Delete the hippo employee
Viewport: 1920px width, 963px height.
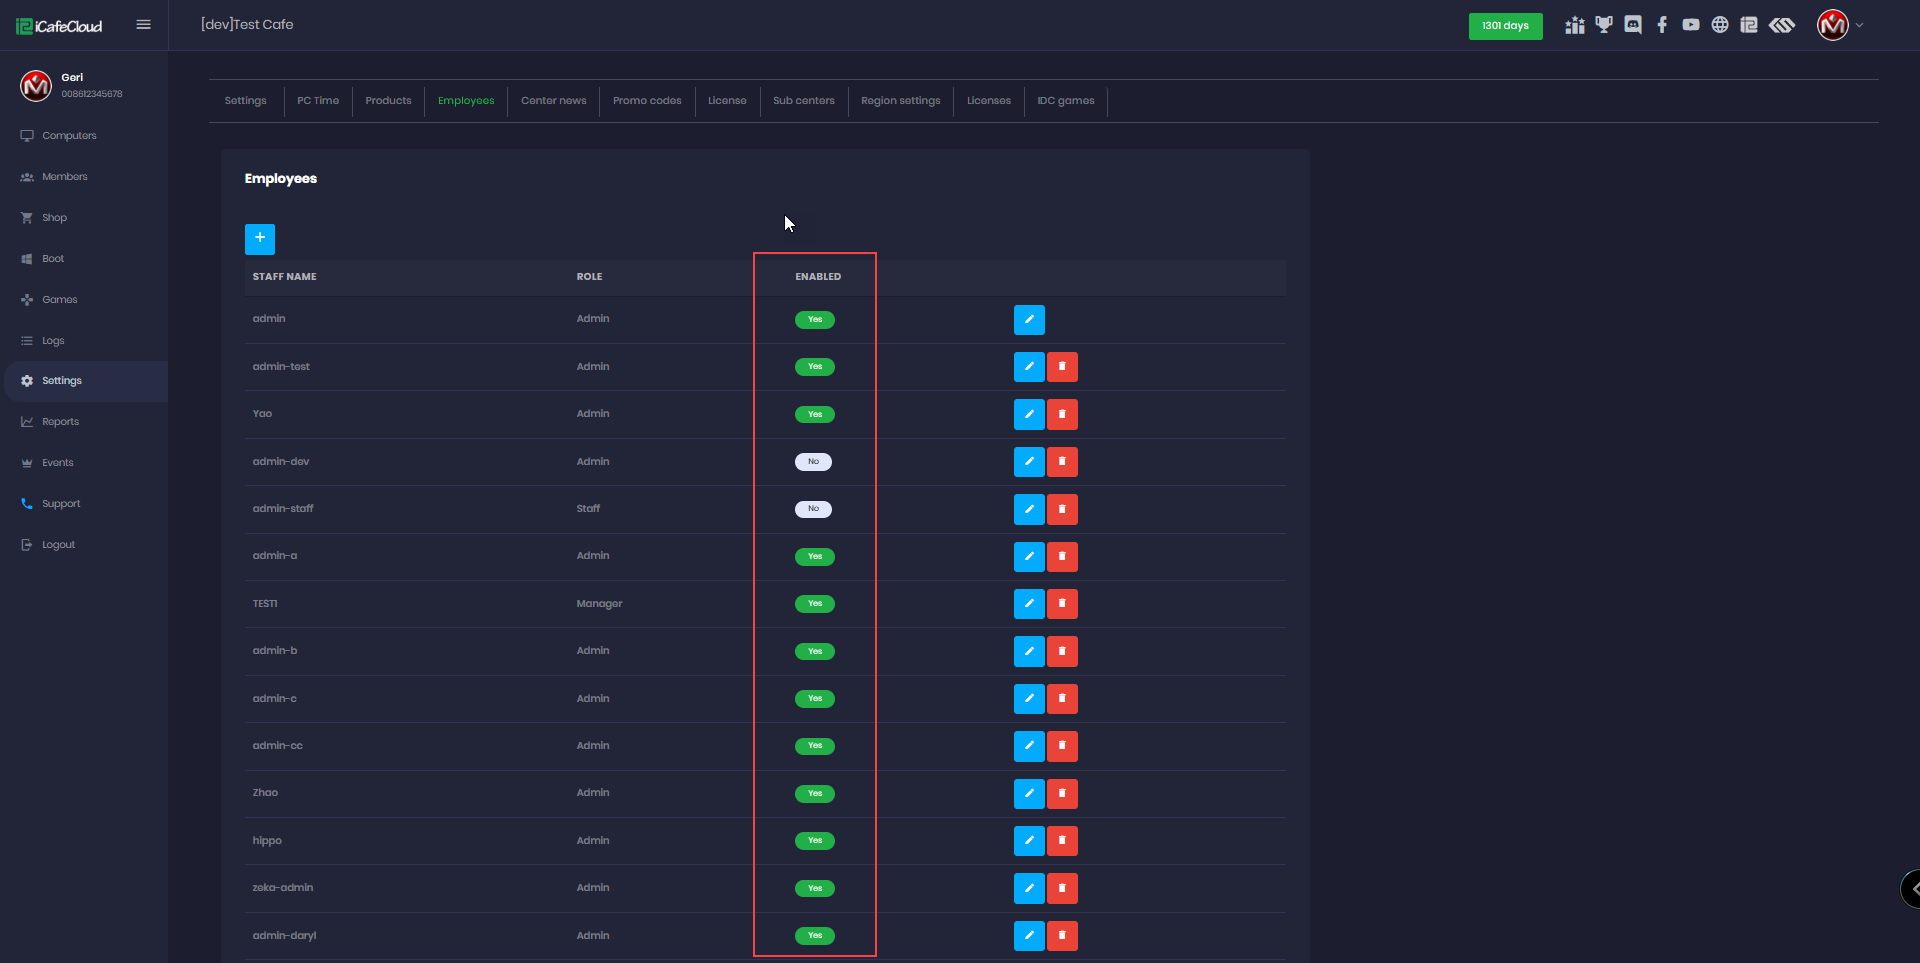1062,841
